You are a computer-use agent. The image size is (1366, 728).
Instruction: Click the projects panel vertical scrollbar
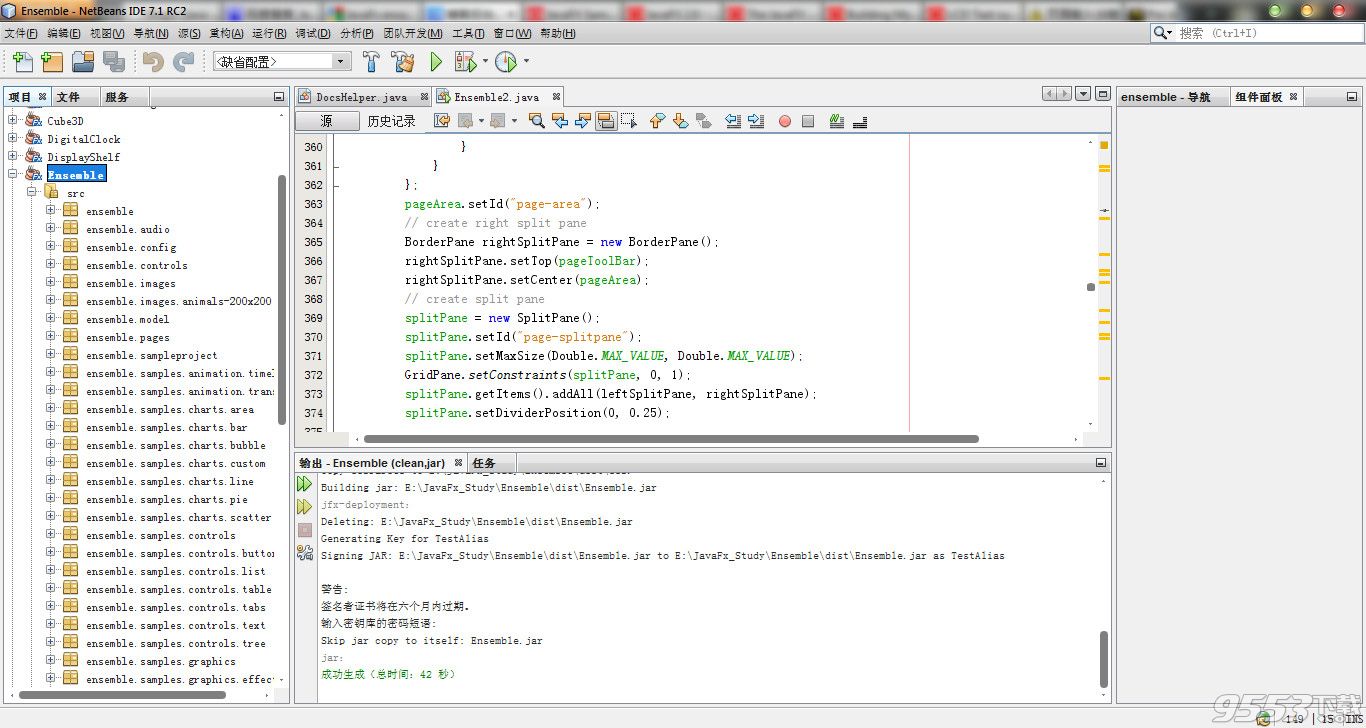click(x=282, y=300)
